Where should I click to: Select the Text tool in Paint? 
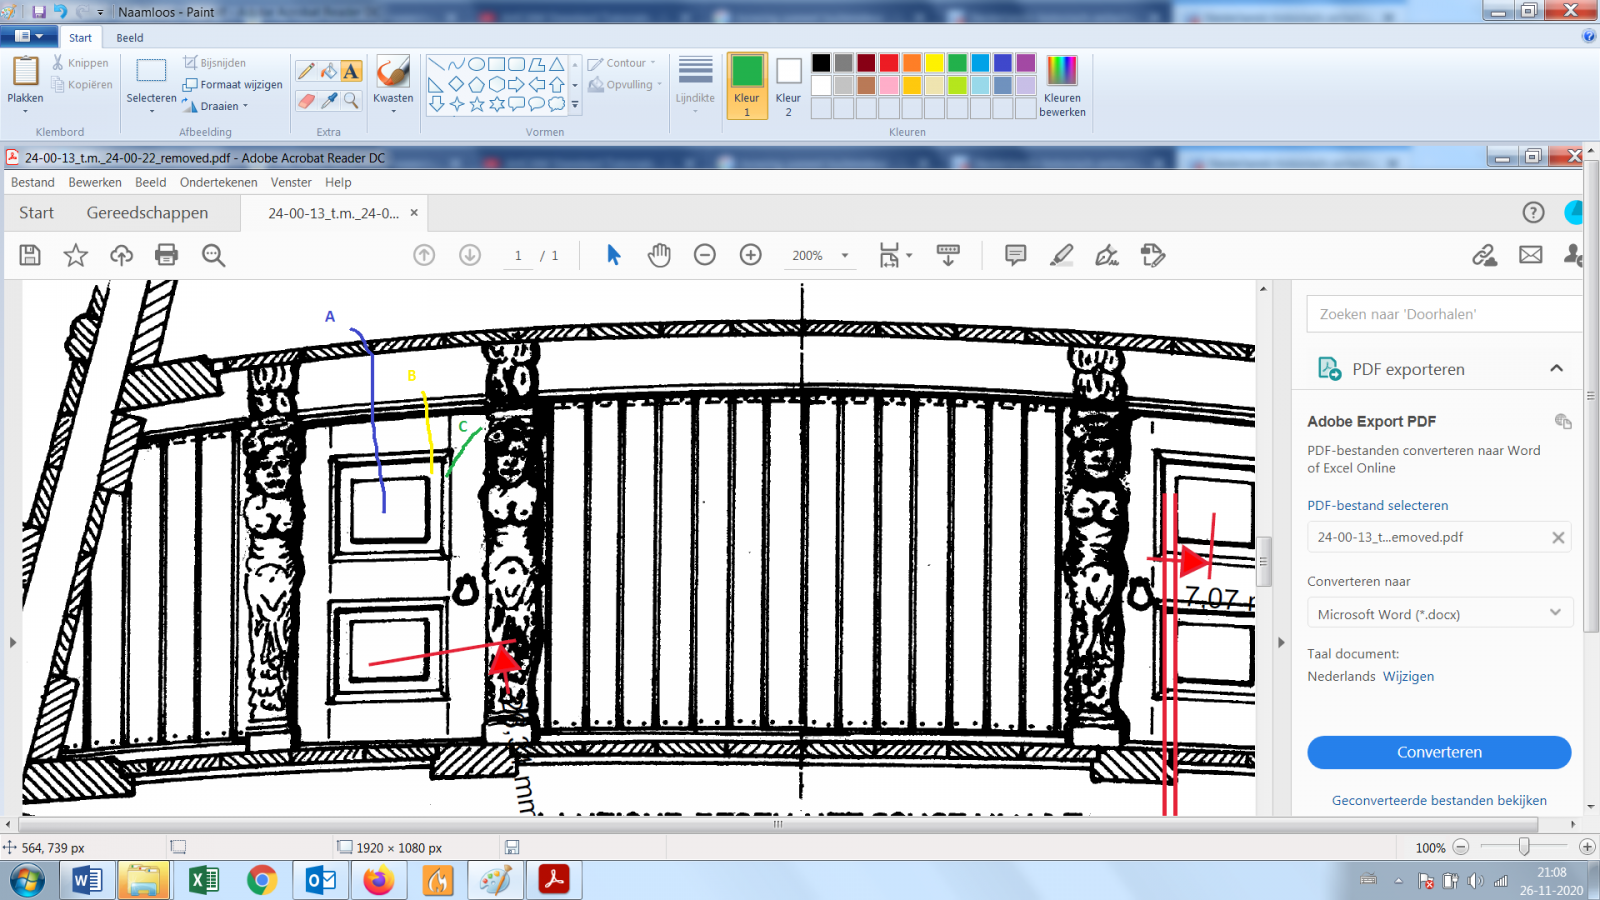(x=351, y=71)
